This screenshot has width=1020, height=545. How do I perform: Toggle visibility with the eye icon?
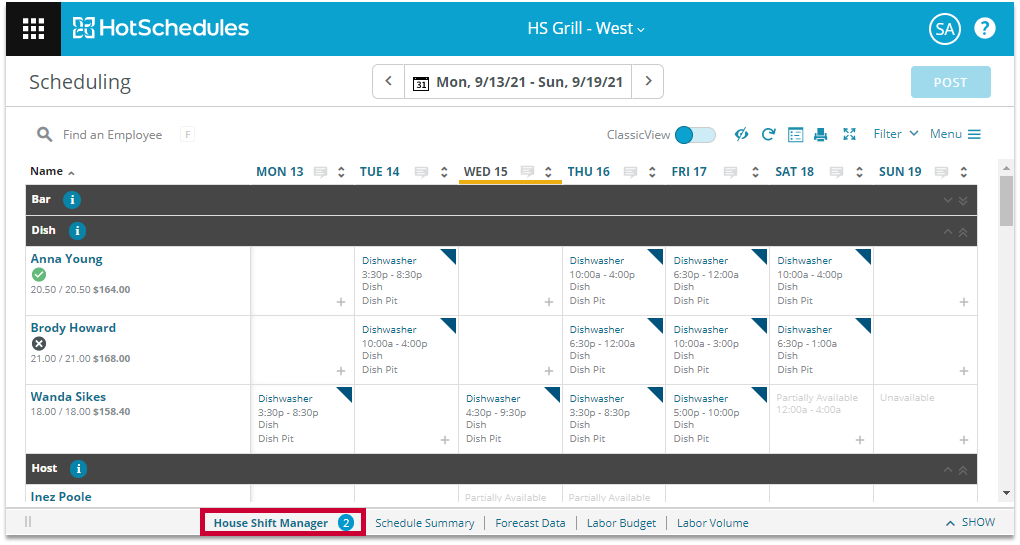pos(741,135)
